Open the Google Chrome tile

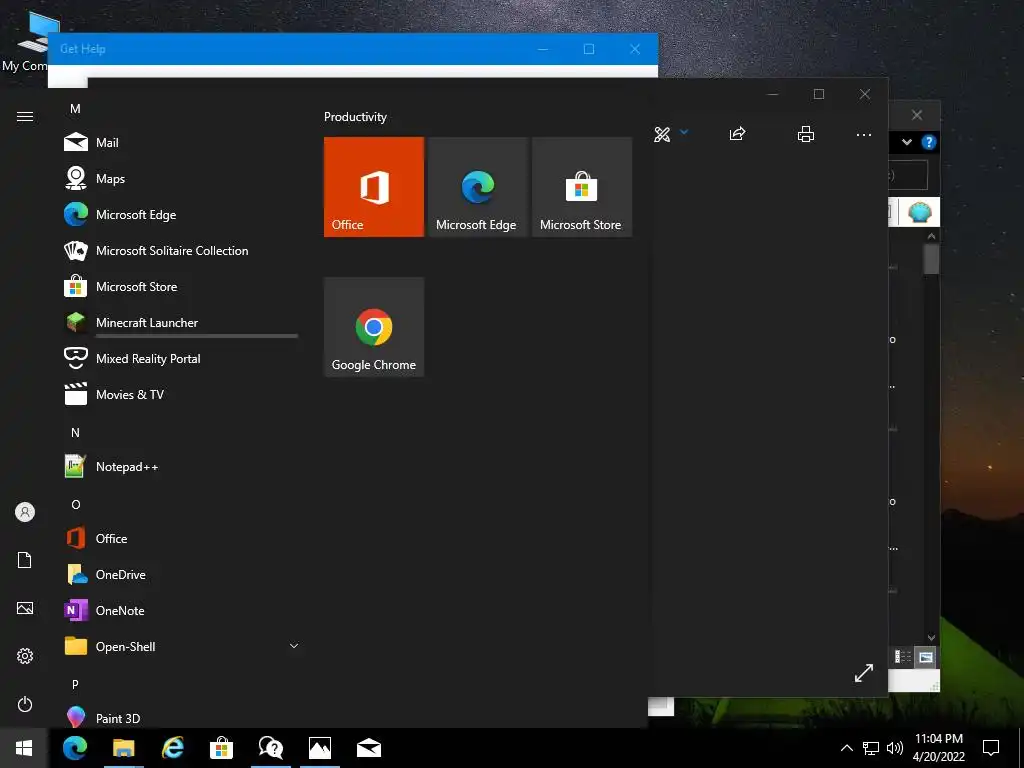pos(374,327)
